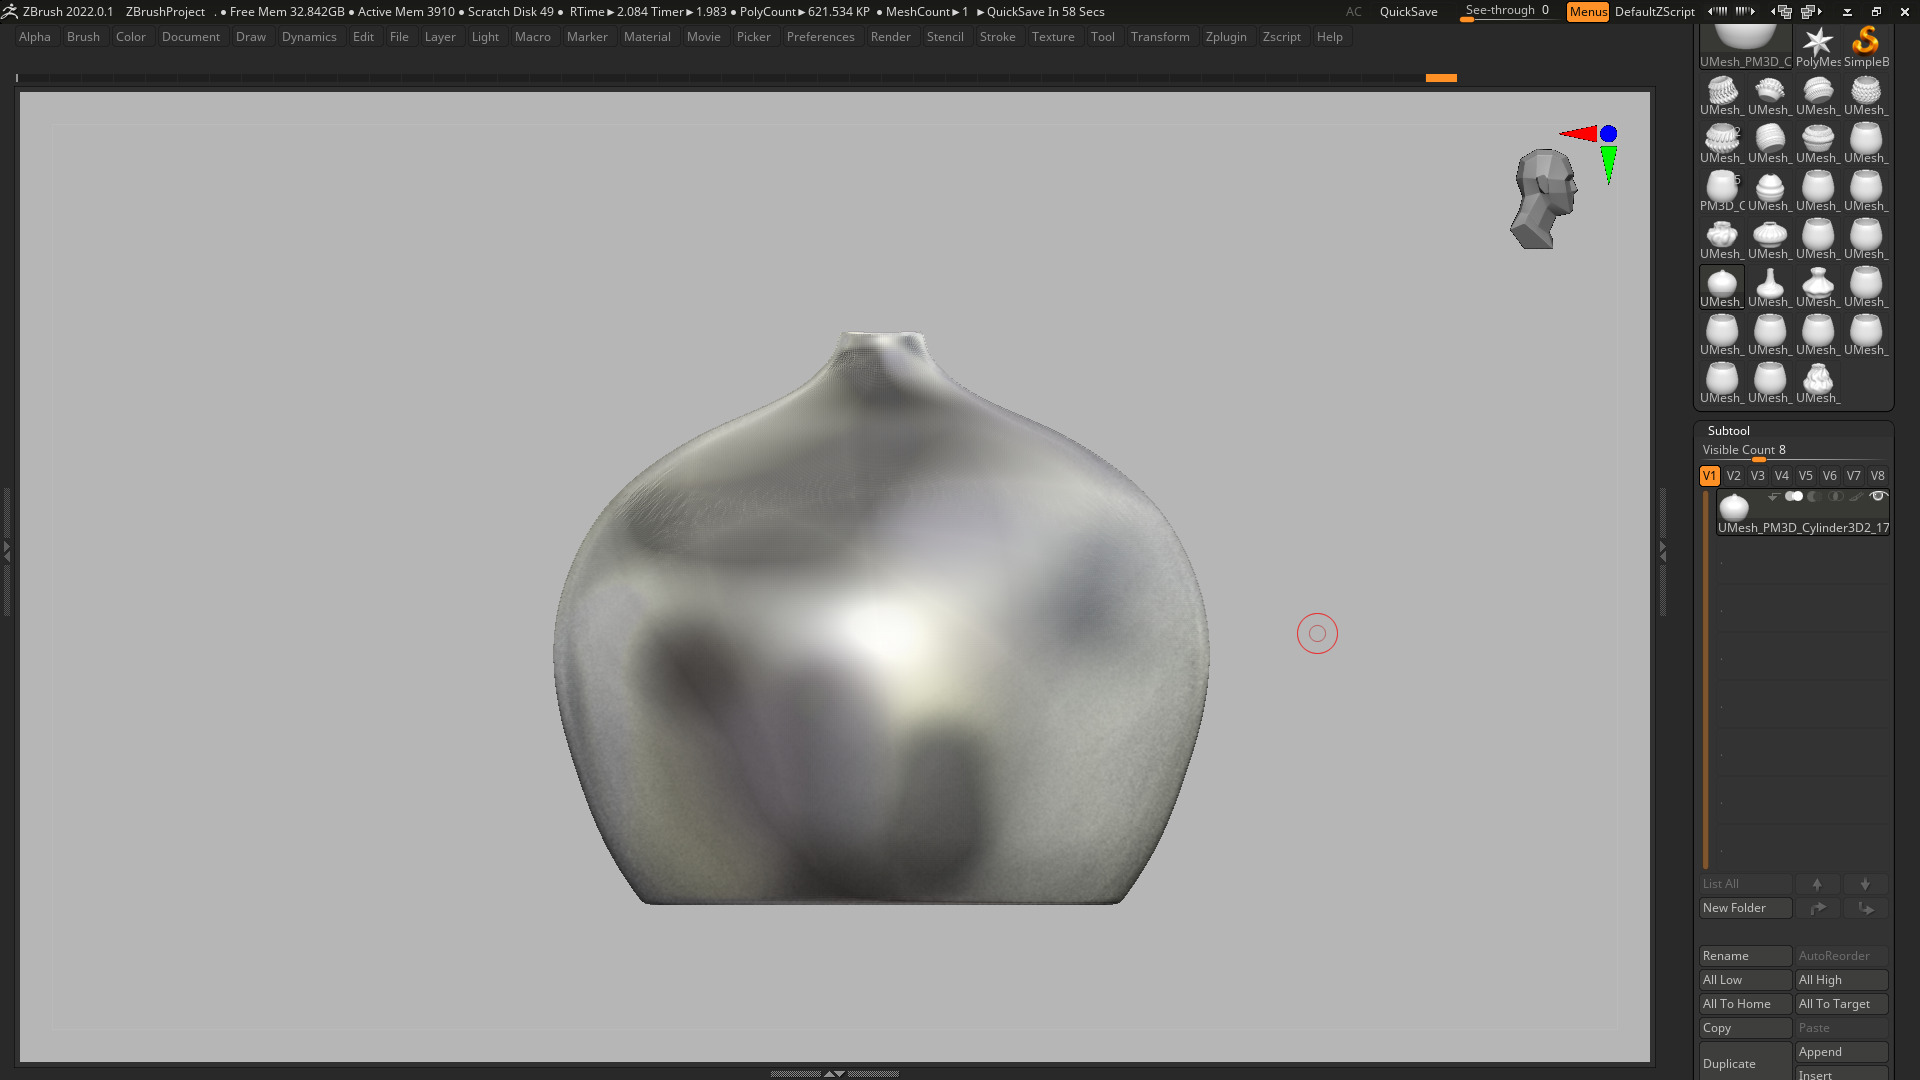Click the curved-down folder move arrow
This screenshot has width=1920, height=1080.
(1865, 908)
